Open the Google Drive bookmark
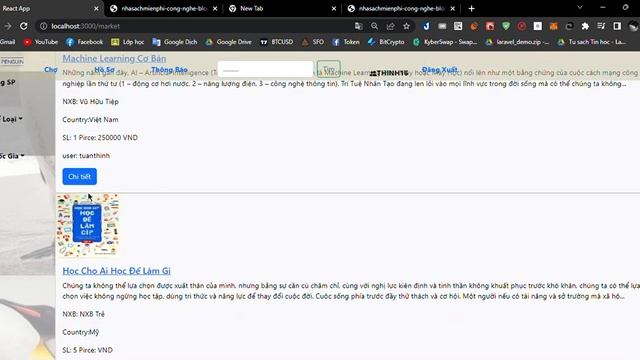The width and height of the screenshot is (640, 360). 228,42
